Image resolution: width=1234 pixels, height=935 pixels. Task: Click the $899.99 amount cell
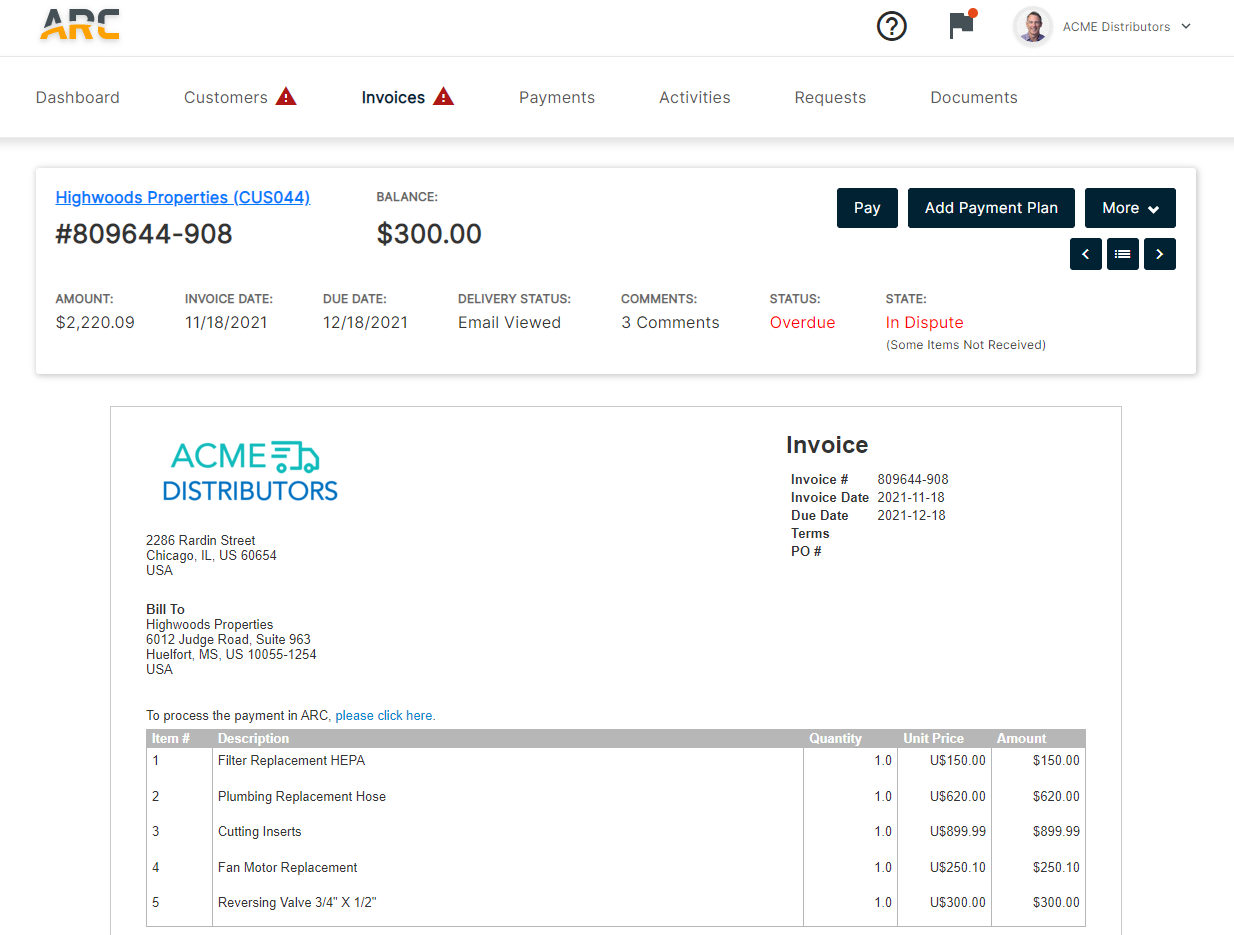pos(1056,832)
